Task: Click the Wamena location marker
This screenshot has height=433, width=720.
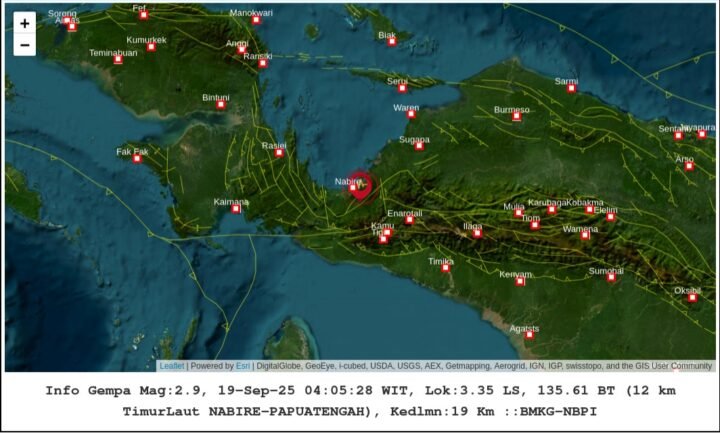Action: [585, 236]
